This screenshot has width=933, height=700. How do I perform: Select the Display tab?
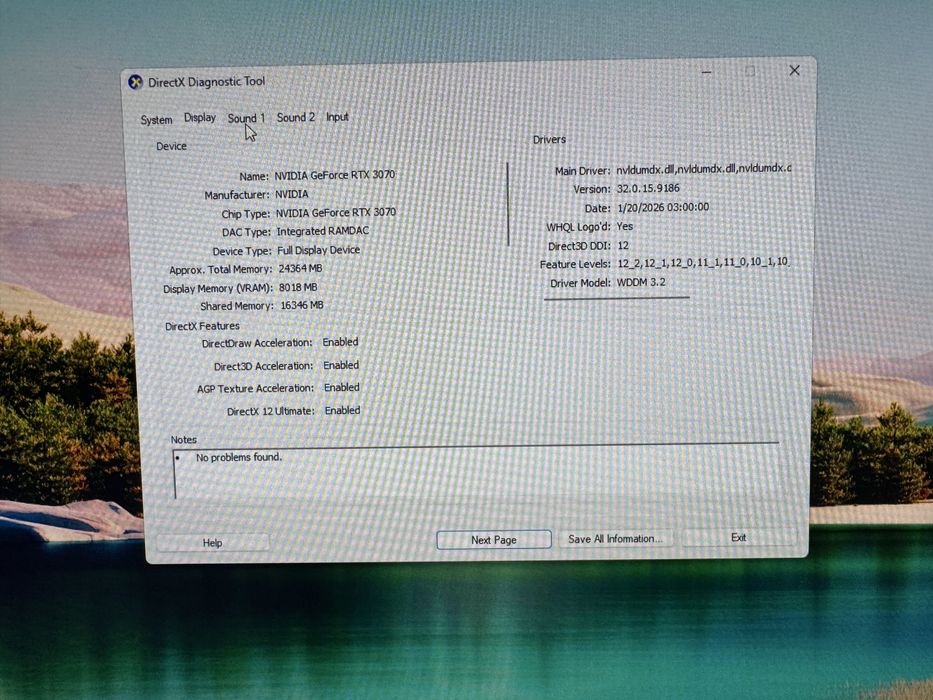[x=200, y=118]
